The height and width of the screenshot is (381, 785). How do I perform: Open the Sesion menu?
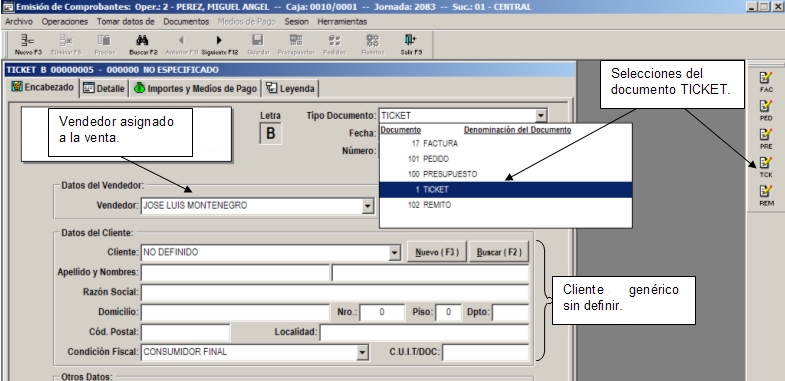(x=296, y=22)
